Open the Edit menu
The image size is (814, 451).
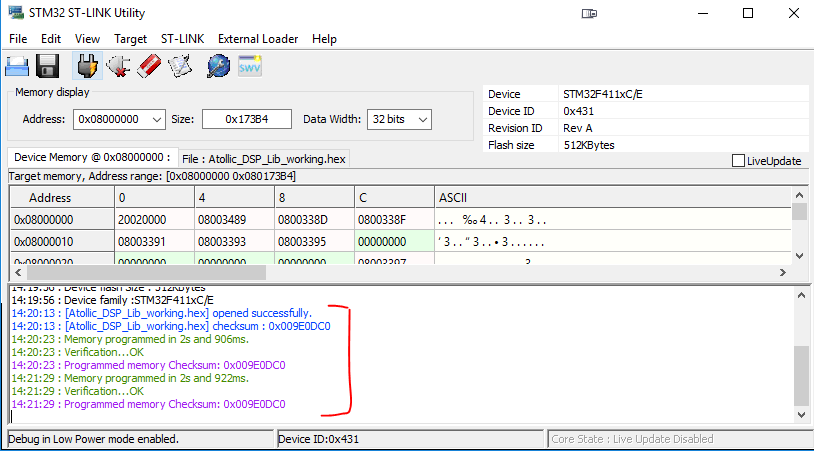(x=51, y=39)
